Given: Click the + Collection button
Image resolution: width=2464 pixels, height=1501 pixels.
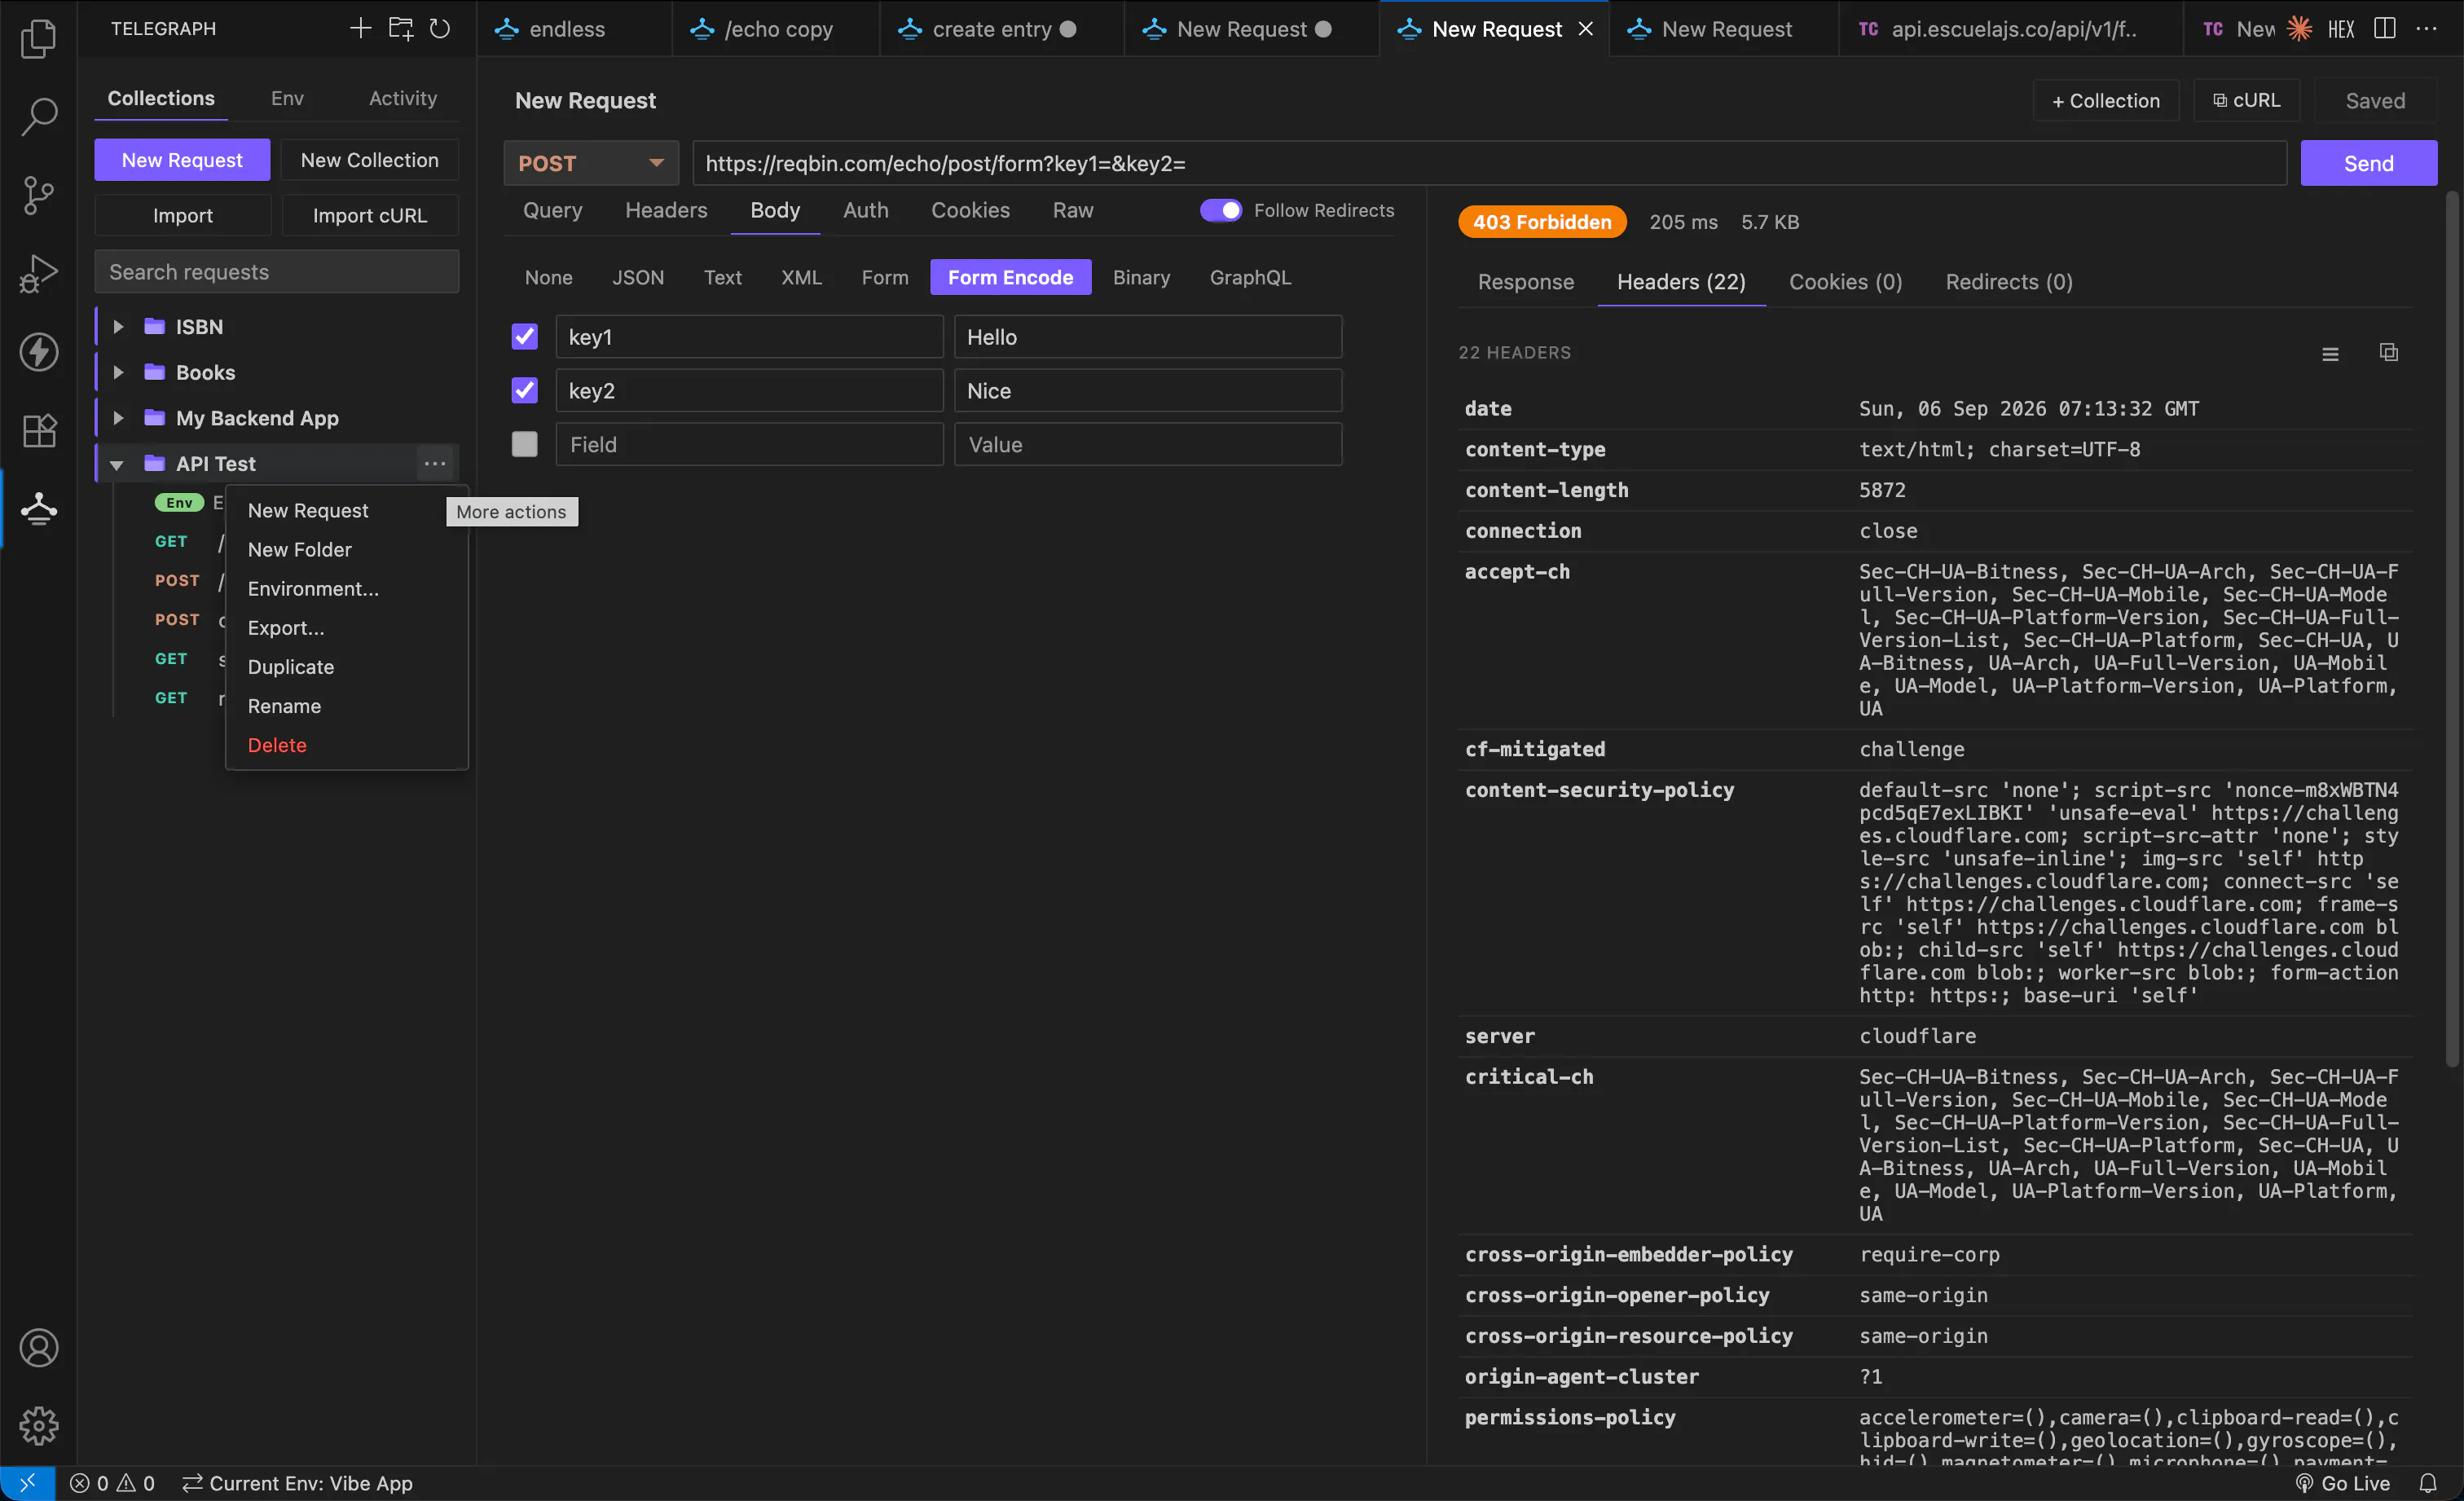Looking at the screenshot, I should pos(2105,100).
